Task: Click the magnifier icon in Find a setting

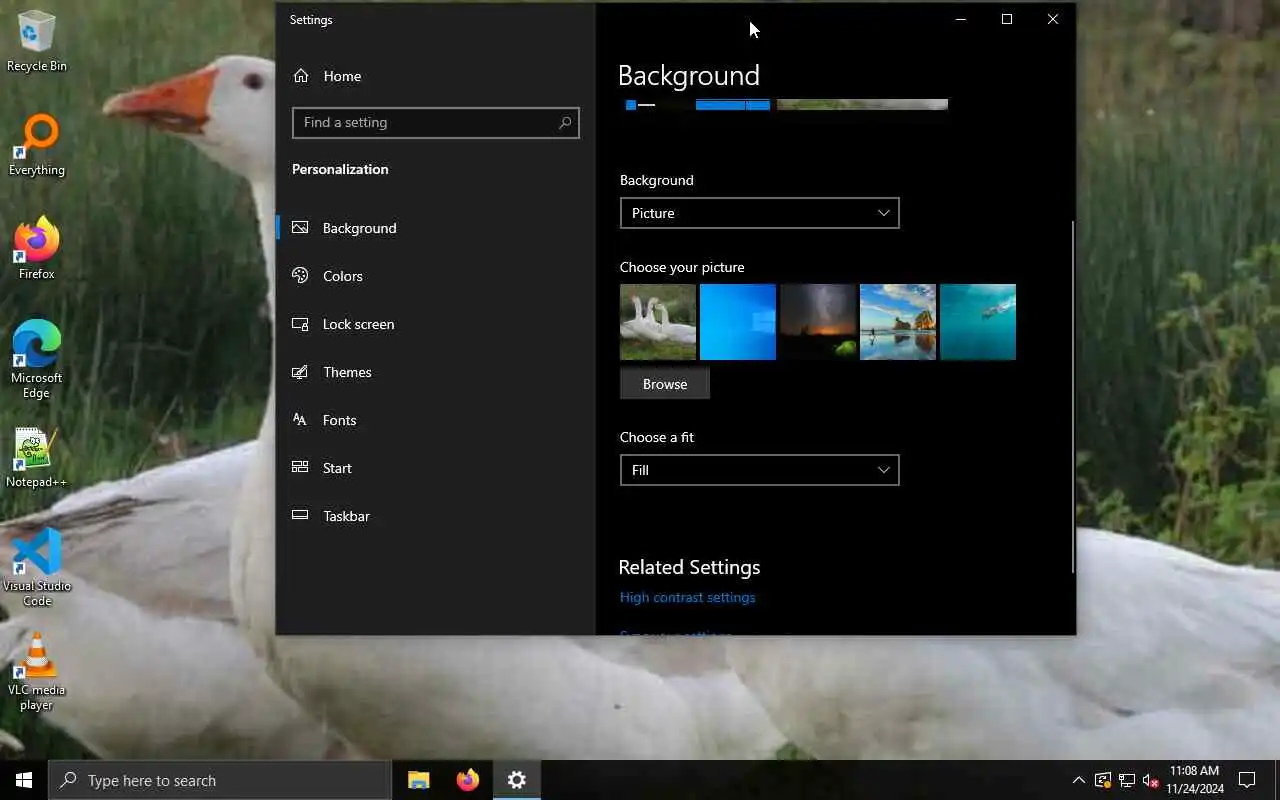Action: click(x=565, y=123)
